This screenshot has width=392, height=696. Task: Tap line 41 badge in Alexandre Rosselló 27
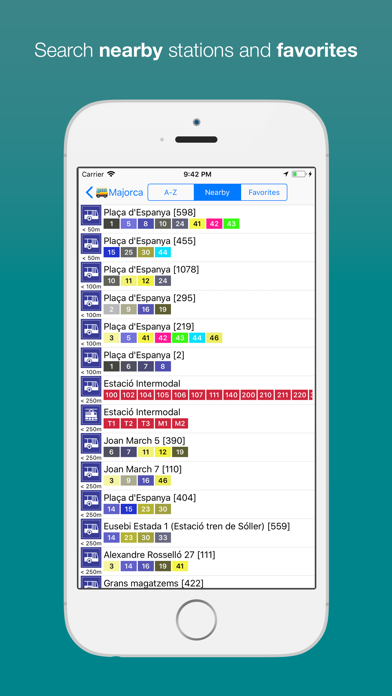click(x=180, y=566)
